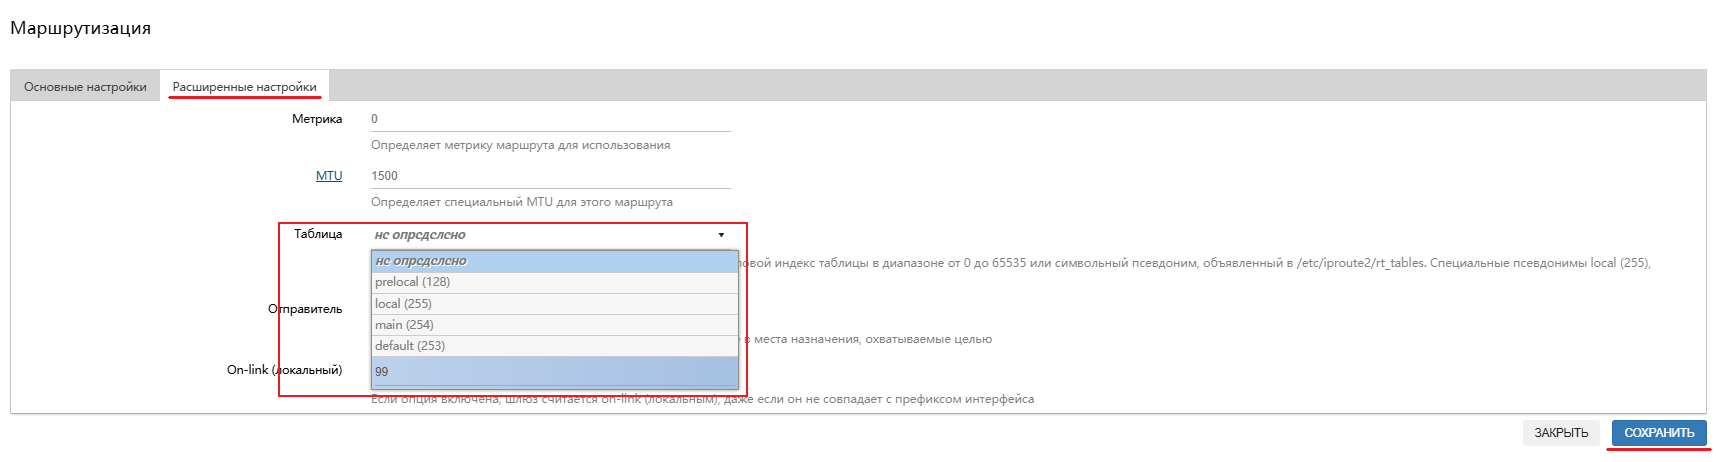Pick local (255) in the table list
Image resolution: width=1716 pixels, height=462 pixels.
click(x=554, y=303)
